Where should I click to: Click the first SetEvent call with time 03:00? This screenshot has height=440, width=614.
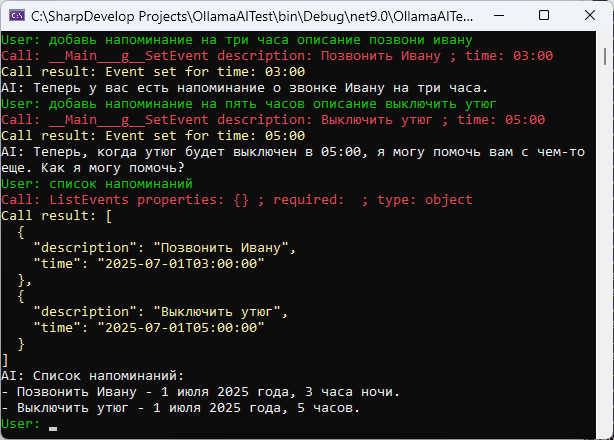(x=277, y=55)
